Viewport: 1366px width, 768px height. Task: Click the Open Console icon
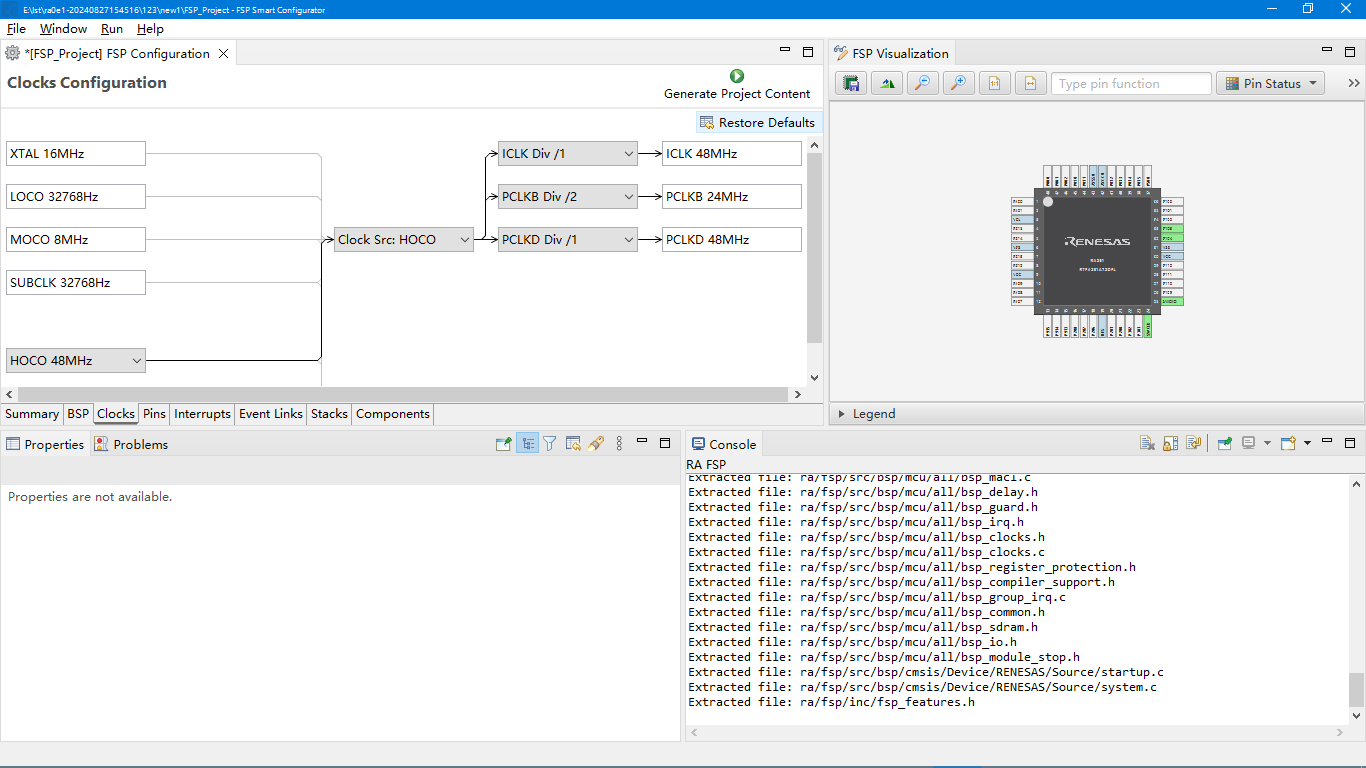click(1288, 444)
